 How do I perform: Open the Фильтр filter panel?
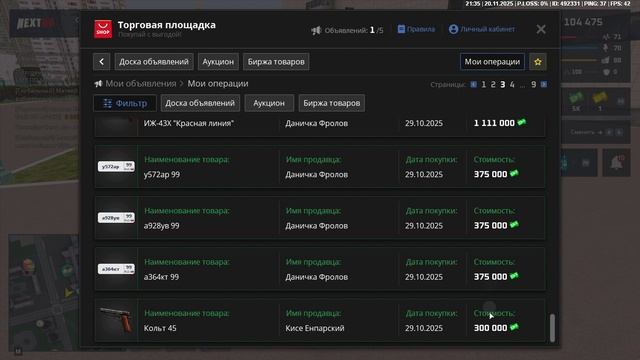click(124, 103)
